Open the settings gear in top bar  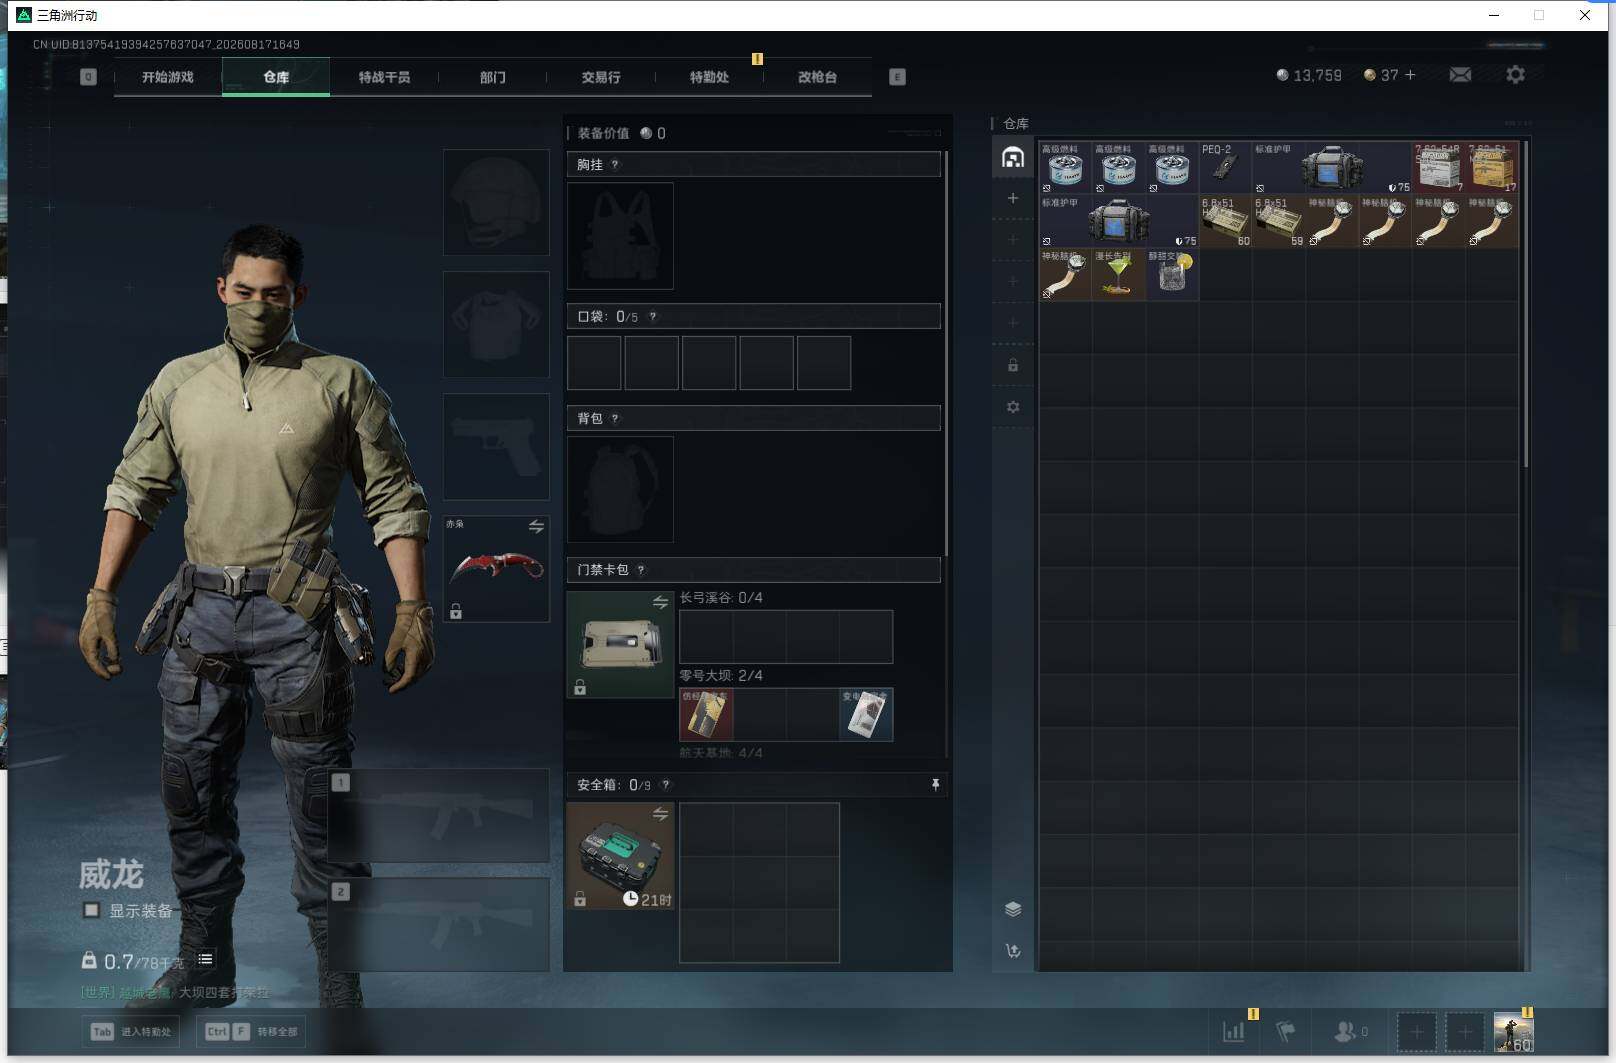coord(1515,75)
